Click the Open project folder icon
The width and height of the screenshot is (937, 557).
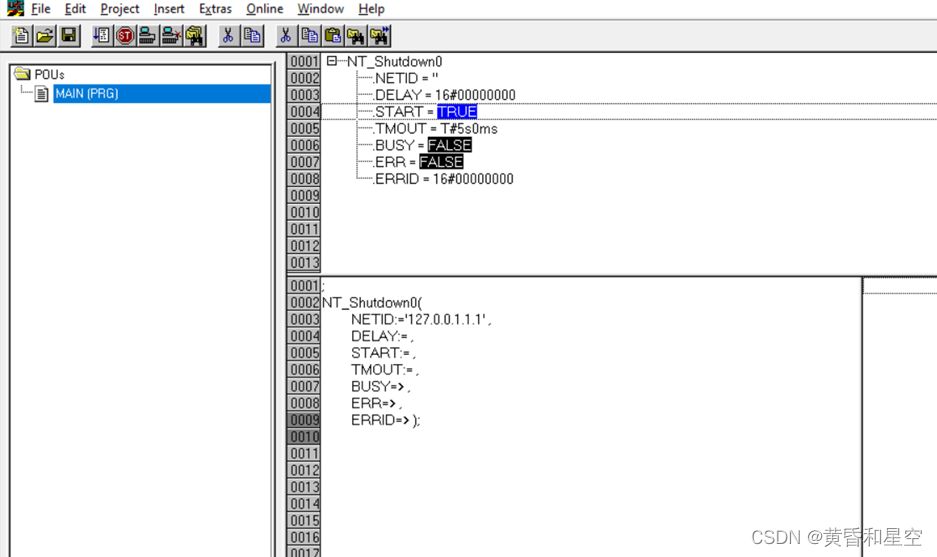[x=45, y=36]
